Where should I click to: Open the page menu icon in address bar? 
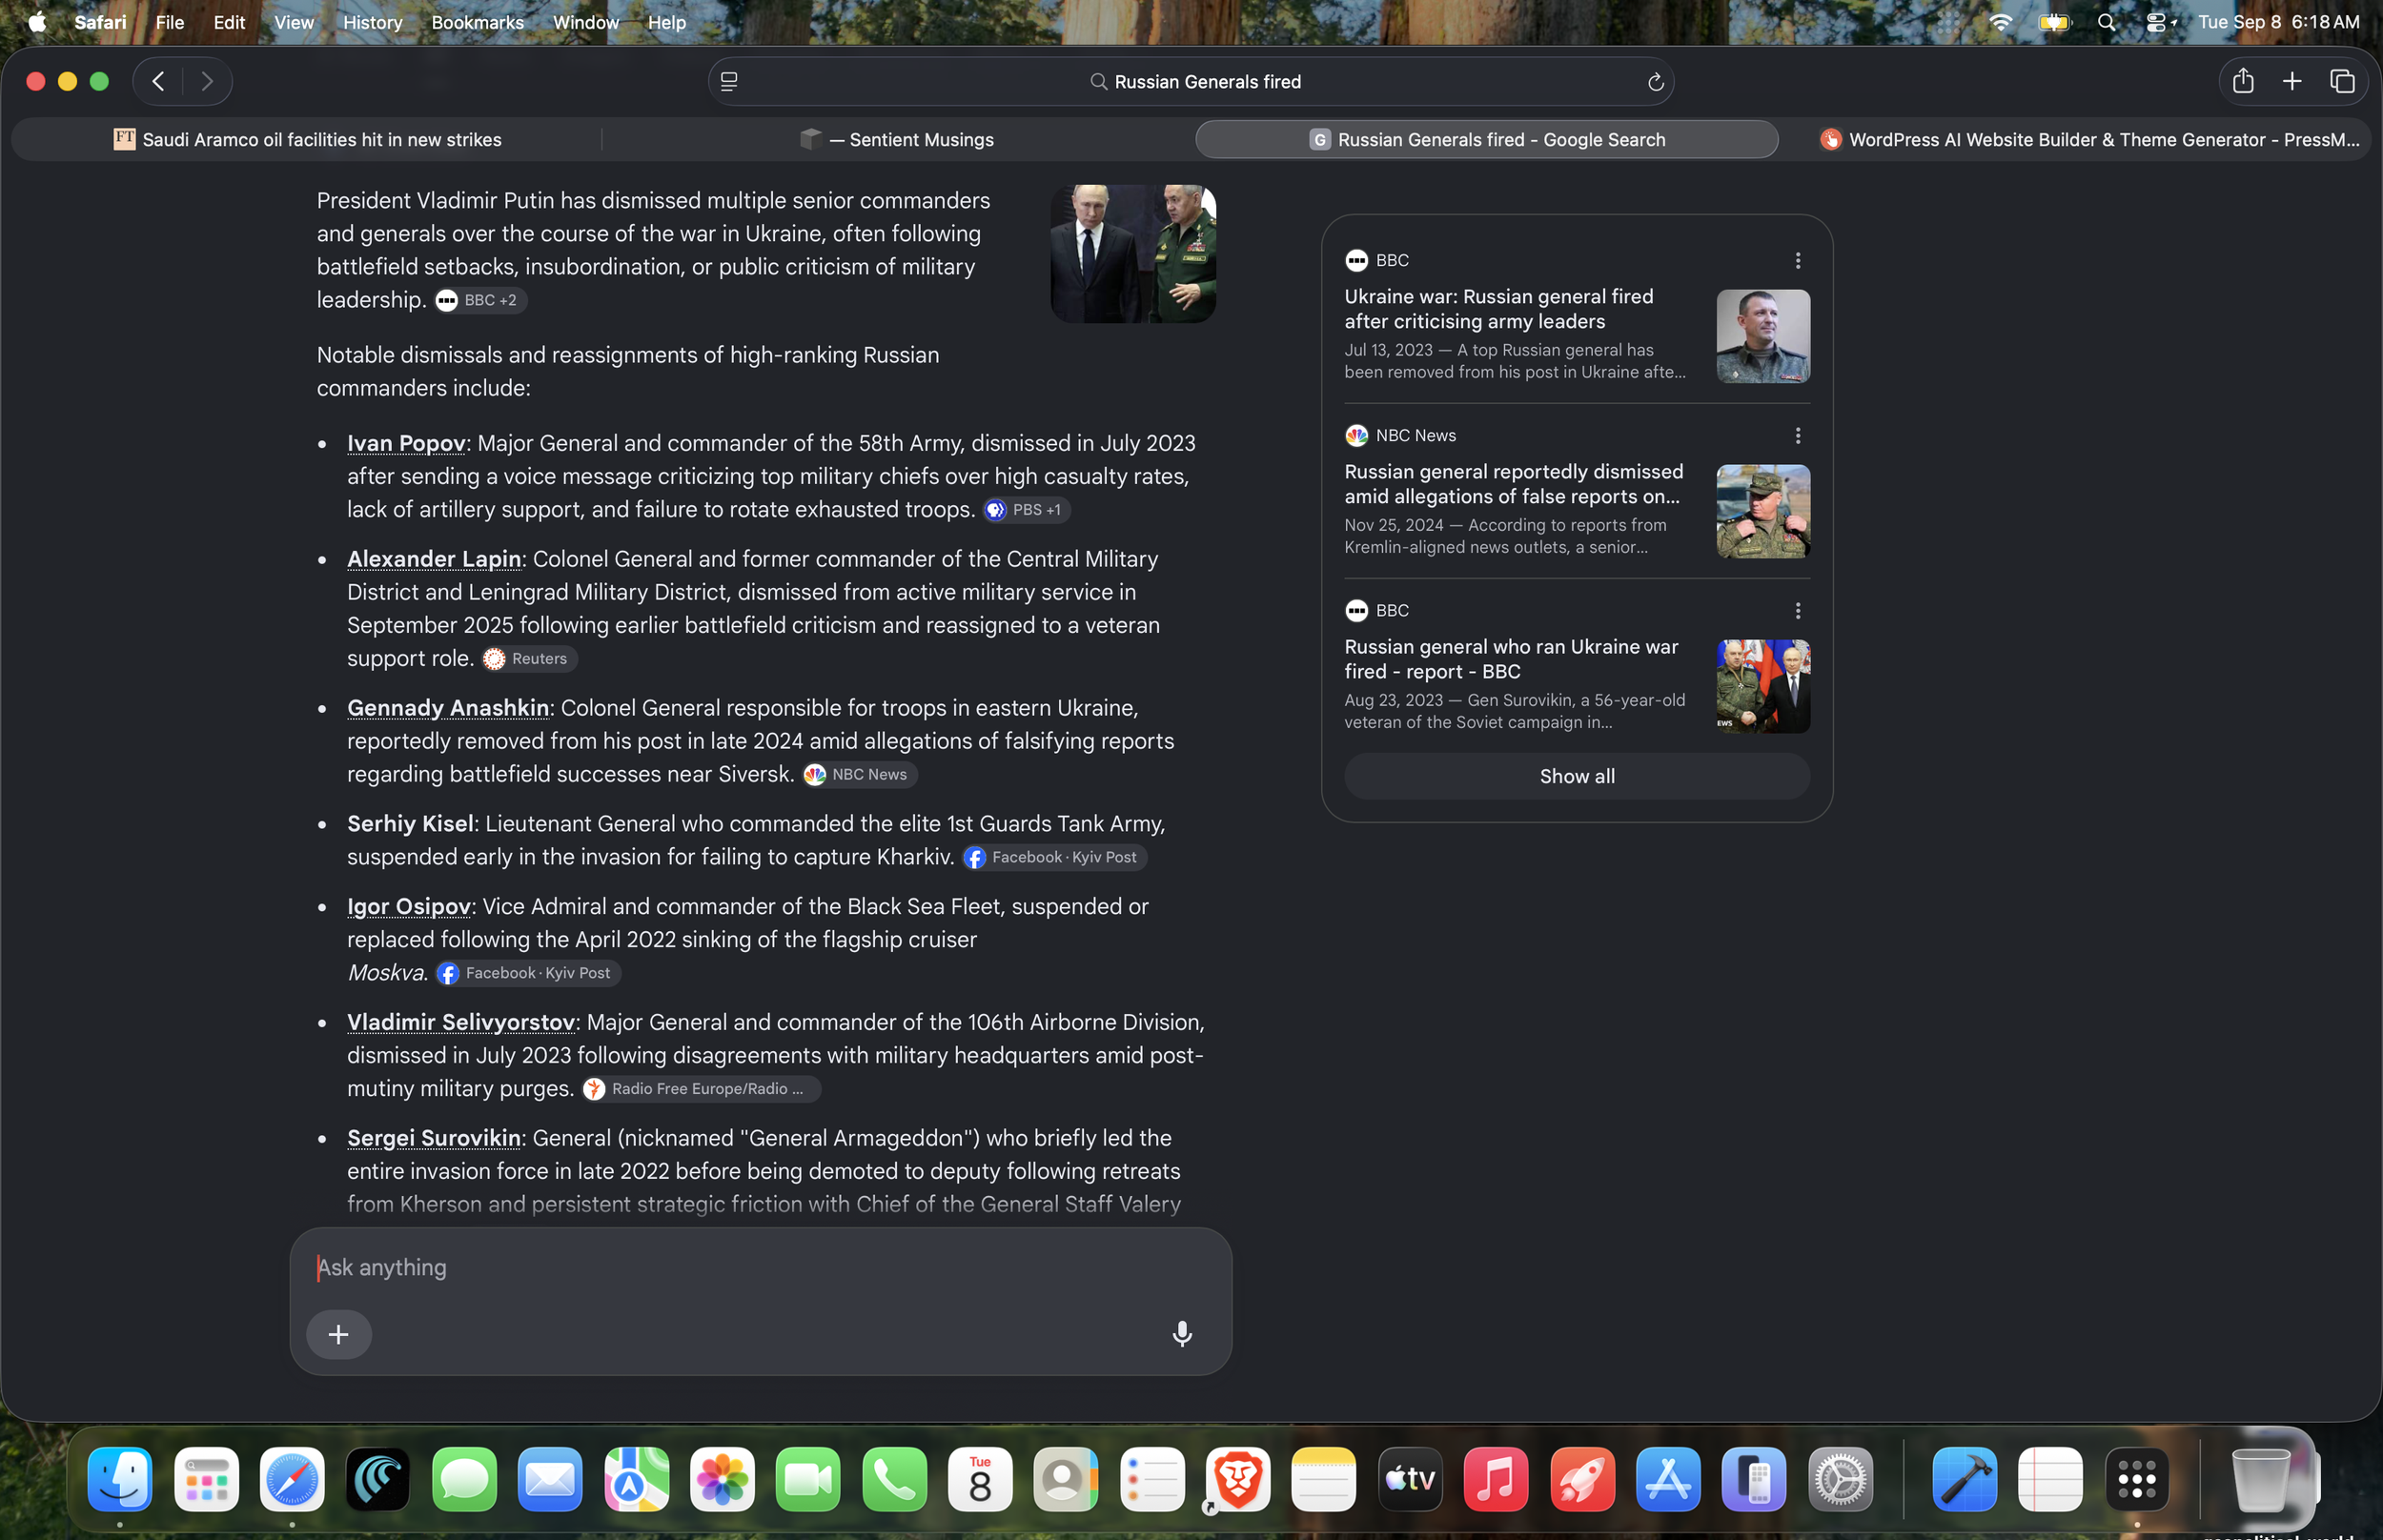click(729, 82)
